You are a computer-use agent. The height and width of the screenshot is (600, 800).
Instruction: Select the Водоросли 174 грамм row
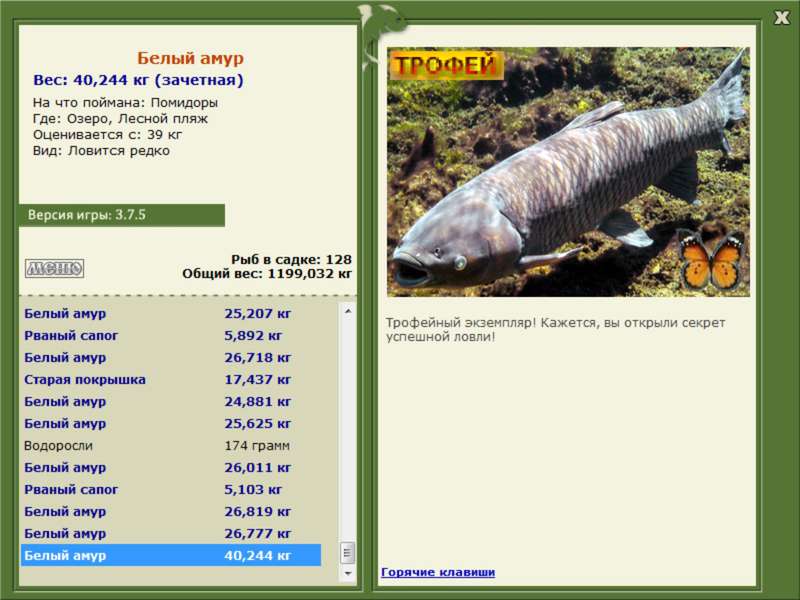[x=171, y=445]
